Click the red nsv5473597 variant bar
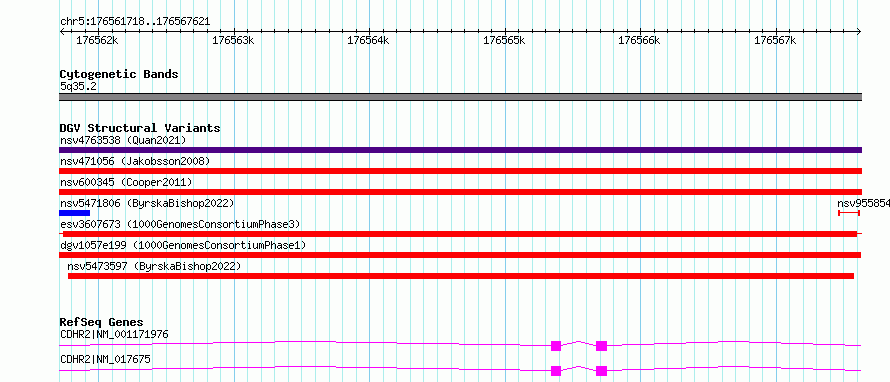 (x=461, y=276)
